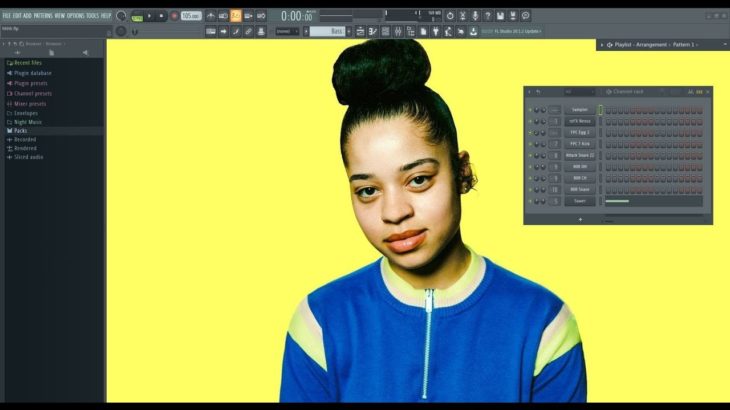Screen dimensions: 730x410
Task: Toggle the blend recording overdub icon
Action: pos(249,16)
